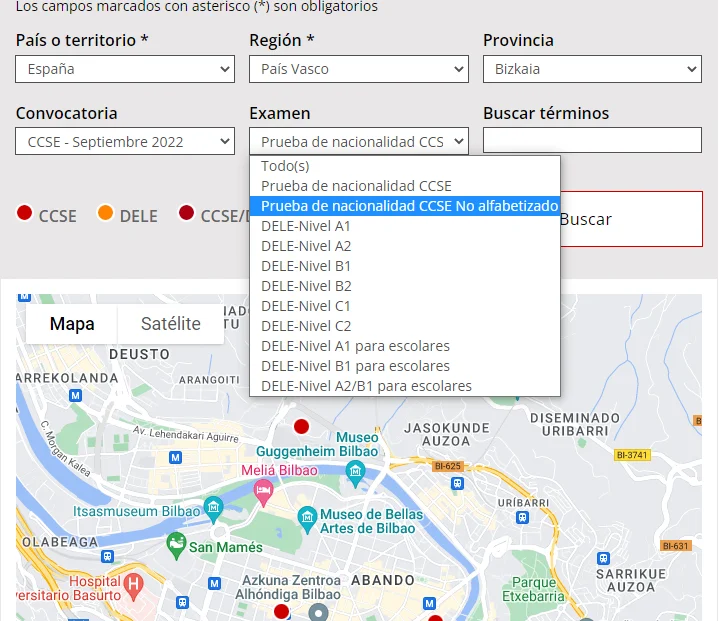
Task: Pick DELE-Nivel A1 option
Action: click(x=404, y=226)
